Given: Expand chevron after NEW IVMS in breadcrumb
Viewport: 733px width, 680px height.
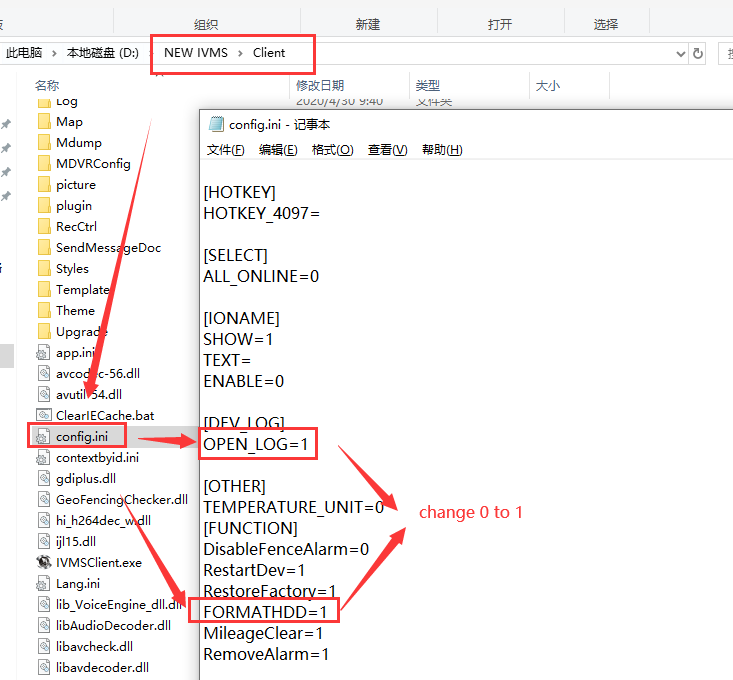Looking at the screenshot, I should [240, 53].
